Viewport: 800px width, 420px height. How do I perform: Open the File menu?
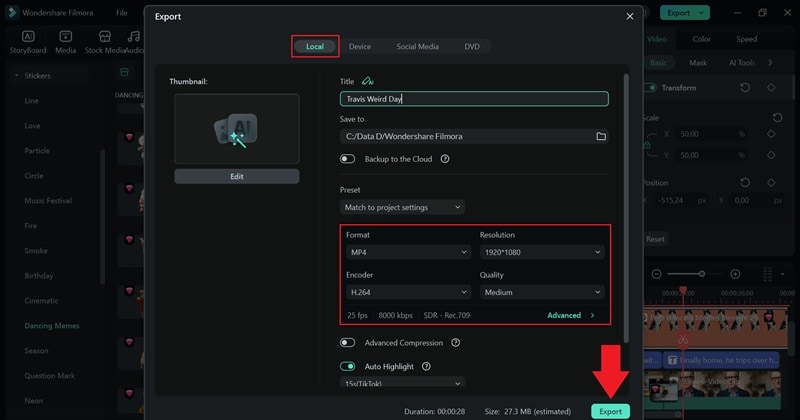121,13
